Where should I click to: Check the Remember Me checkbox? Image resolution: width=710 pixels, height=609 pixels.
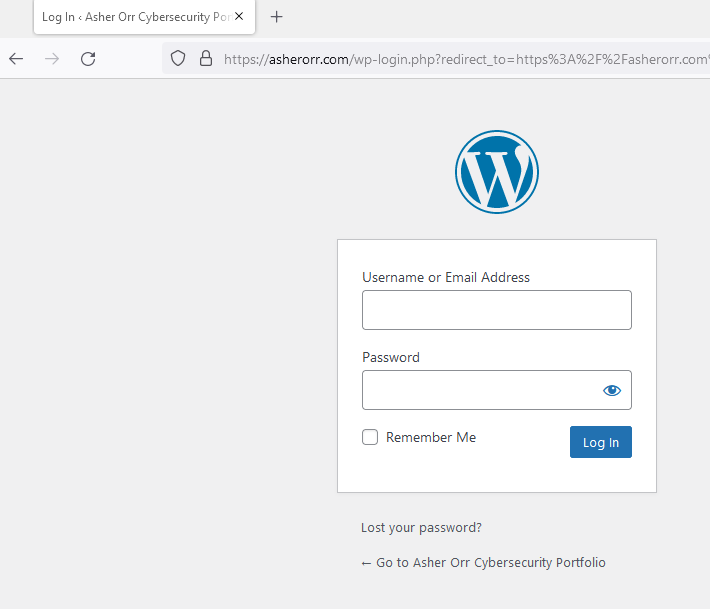point(370,437)
